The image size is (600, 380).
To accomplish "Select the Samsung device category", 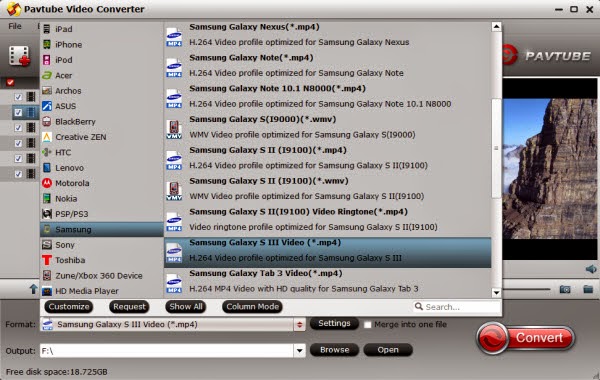I will coord(101,229).
